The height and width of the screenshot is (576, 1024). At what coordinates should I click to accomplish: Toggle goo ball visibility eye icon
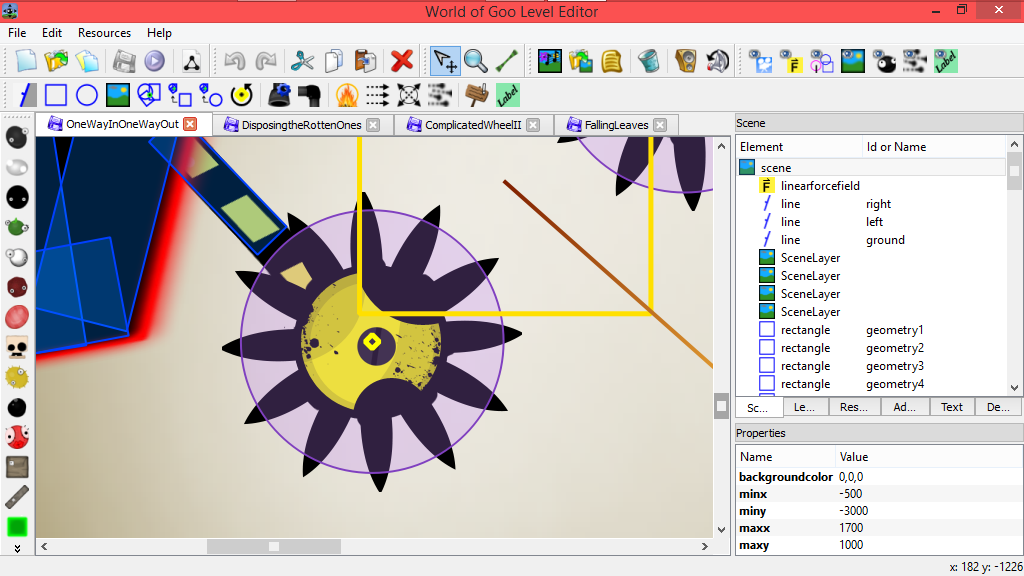click(x=884, y=61)
